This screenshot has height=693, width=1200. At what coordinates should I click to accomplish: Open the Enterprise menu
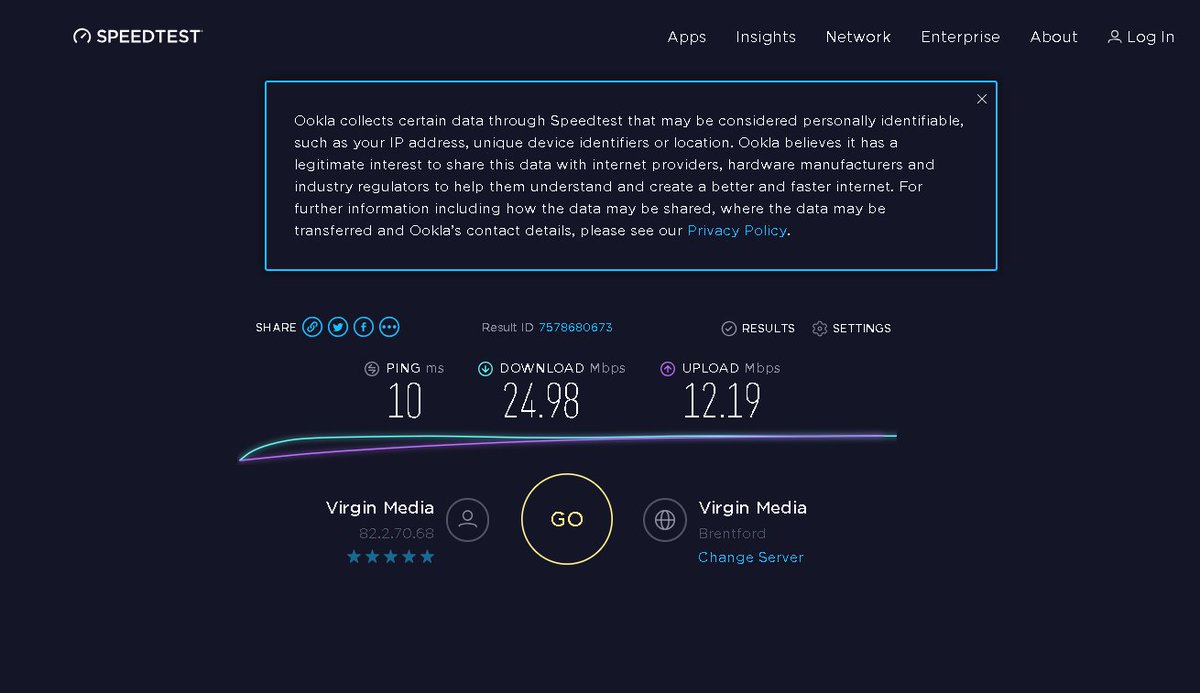(x=960, y=37)
